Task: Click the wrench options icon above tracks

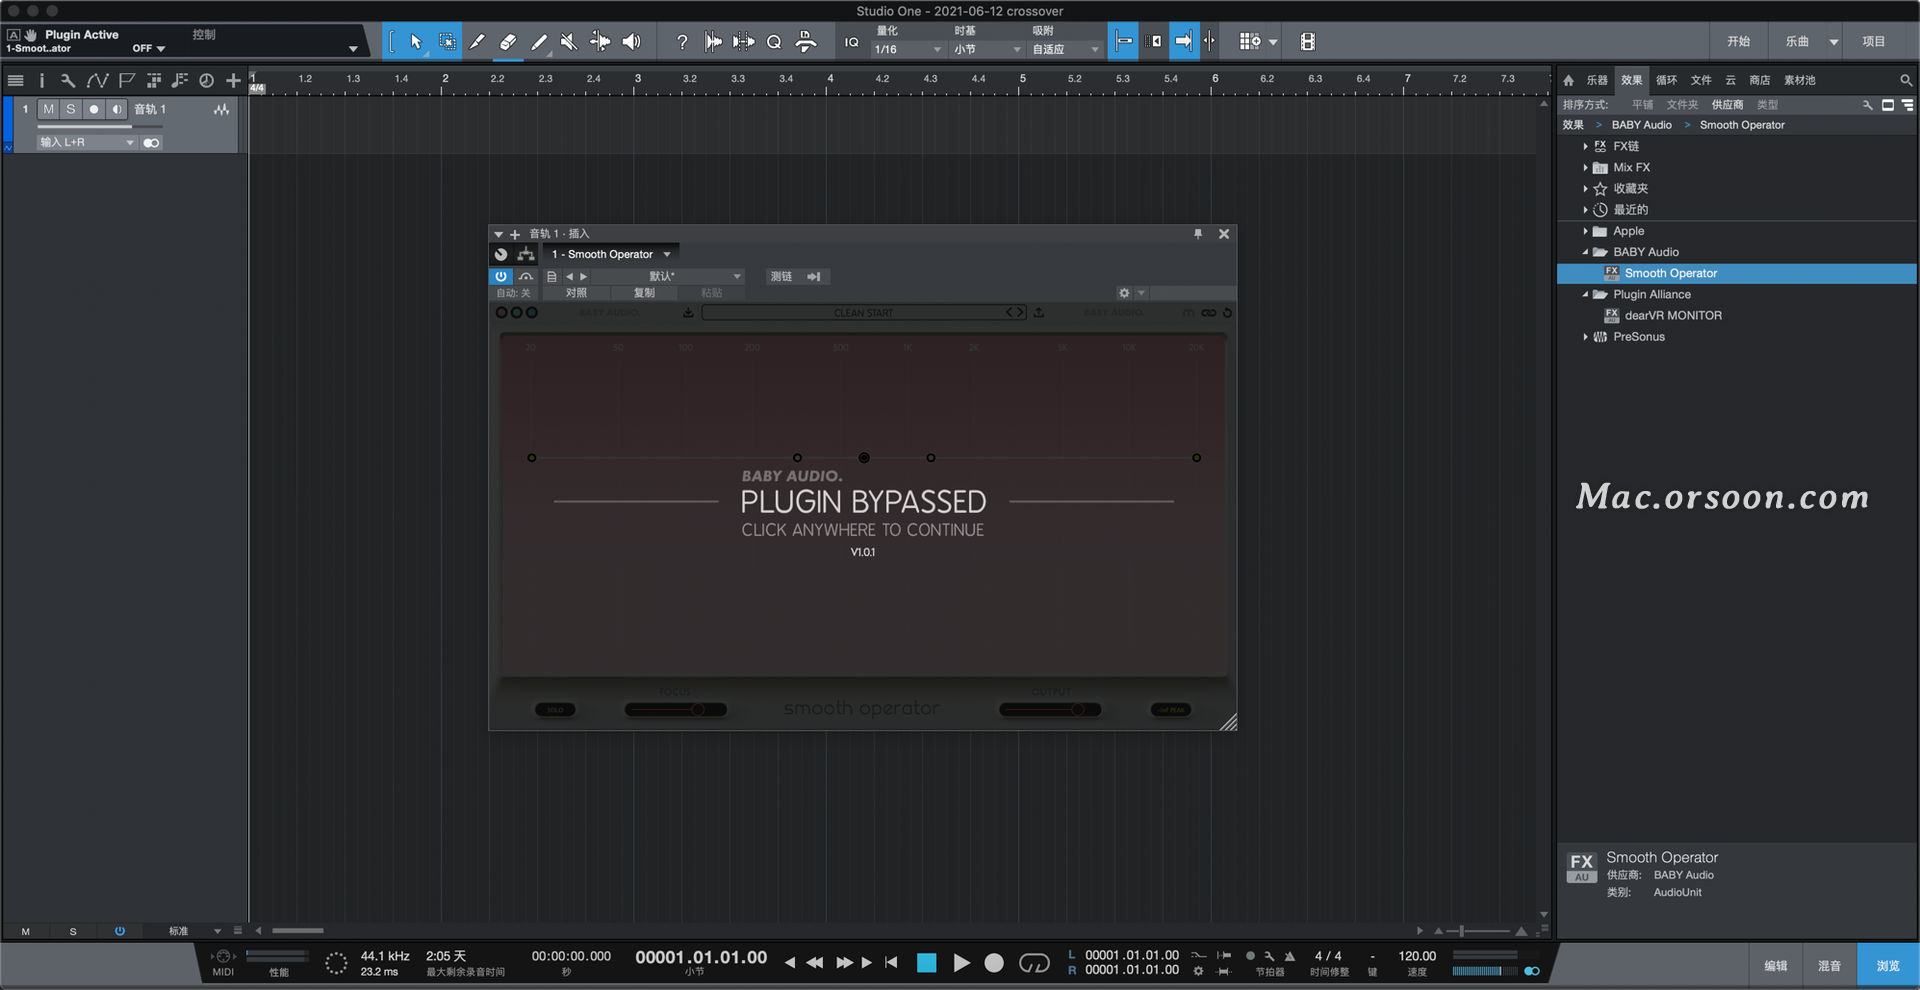Action: 68,80
